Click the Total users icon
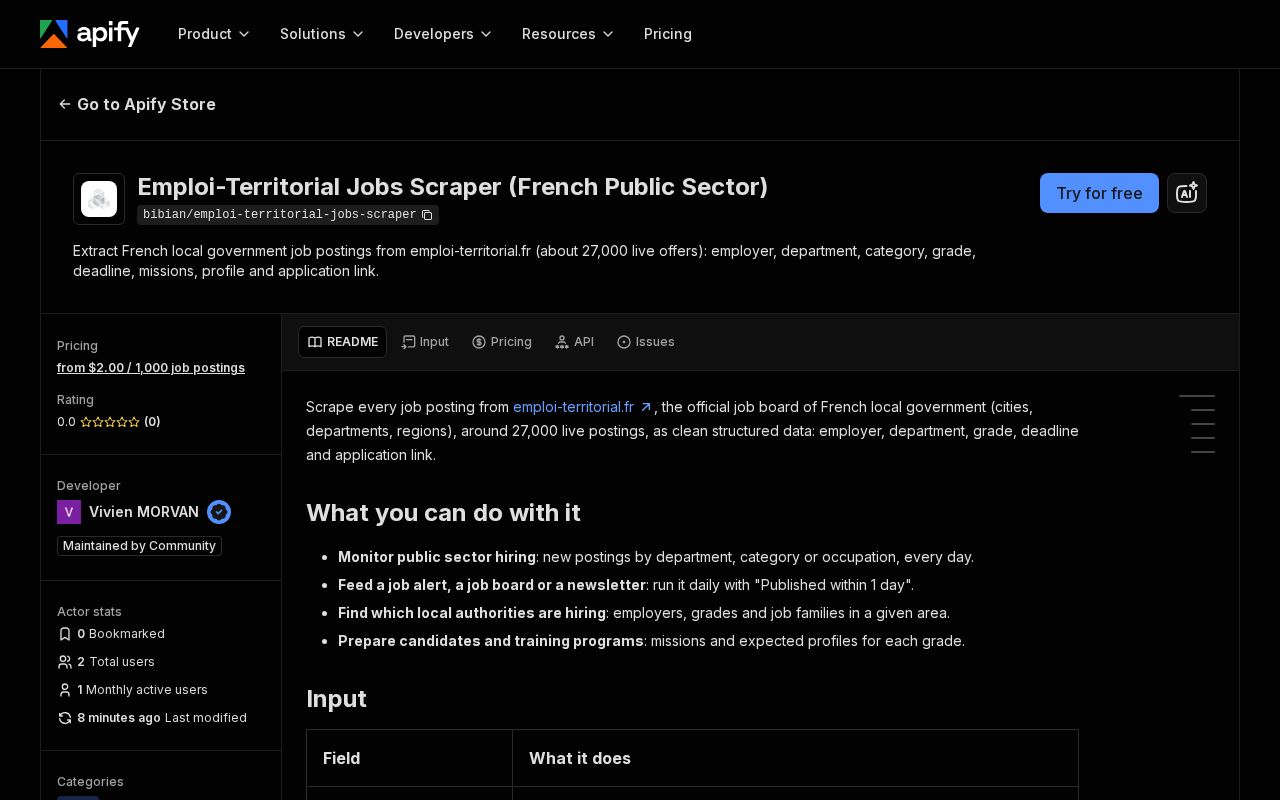This screenshot has width=1280, height=800. coord(65,662)
